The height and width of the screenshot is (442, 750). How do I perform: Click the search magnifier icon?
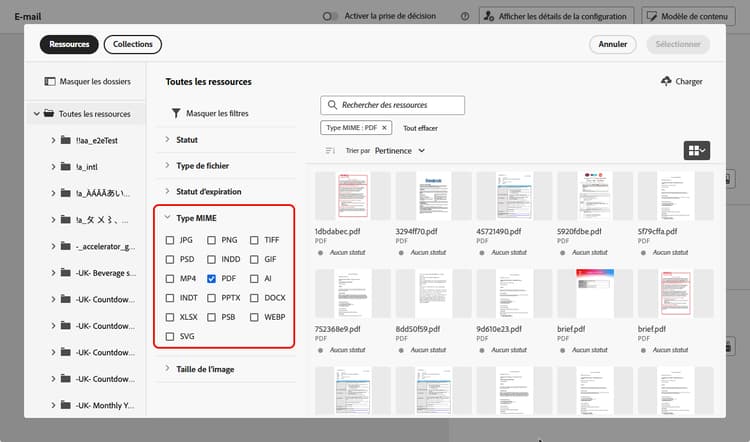[332, 105]
